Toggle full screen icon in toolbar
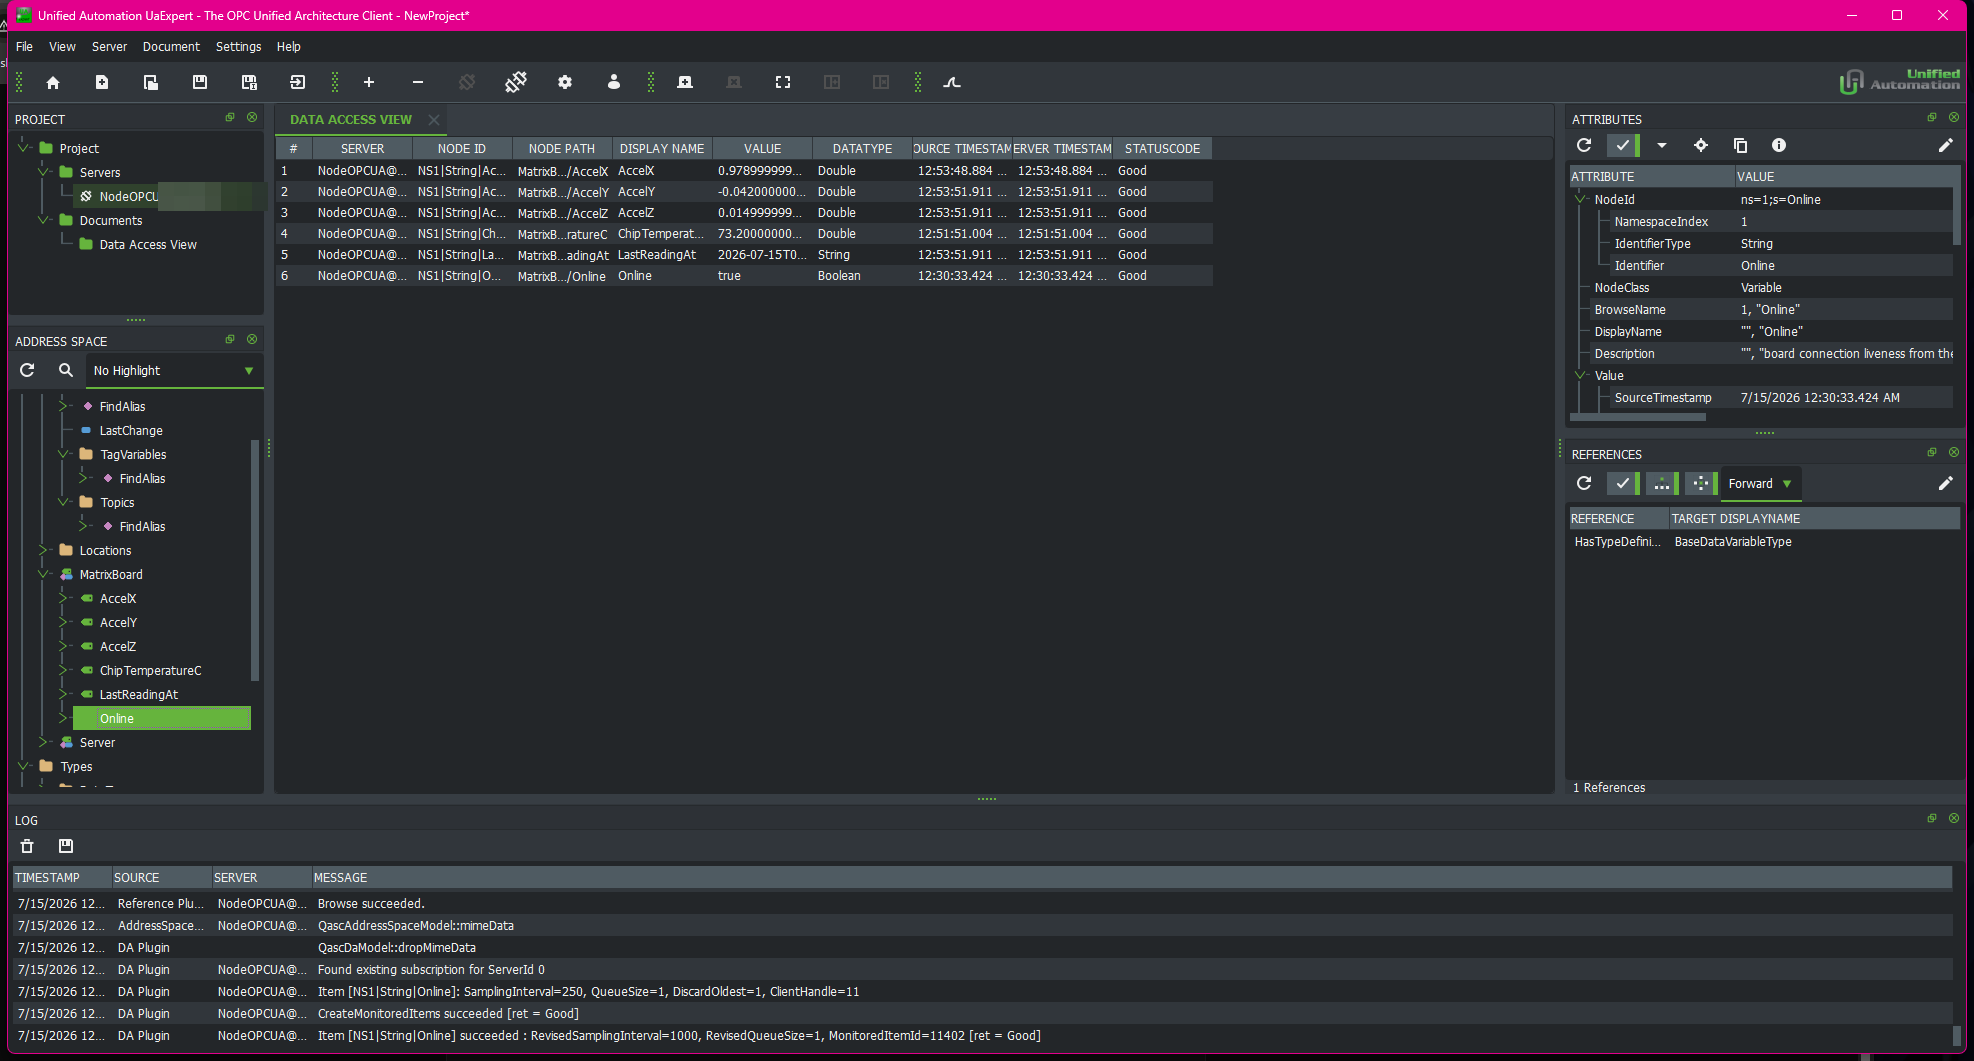The image size is (1974, 1061). point(783,83)
